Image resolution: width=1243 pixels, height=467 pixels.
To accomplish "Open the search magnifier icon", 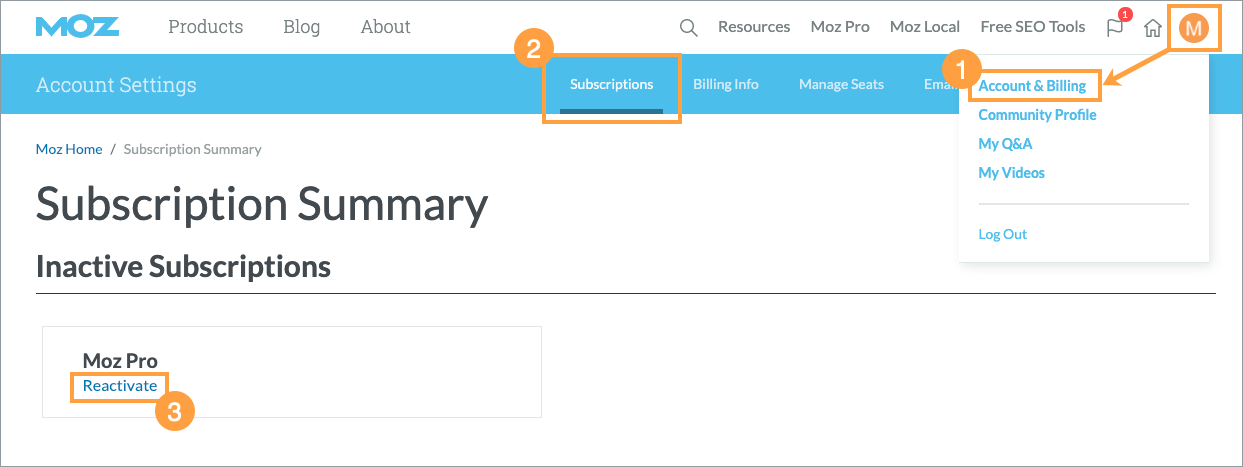I will point(688,27).
